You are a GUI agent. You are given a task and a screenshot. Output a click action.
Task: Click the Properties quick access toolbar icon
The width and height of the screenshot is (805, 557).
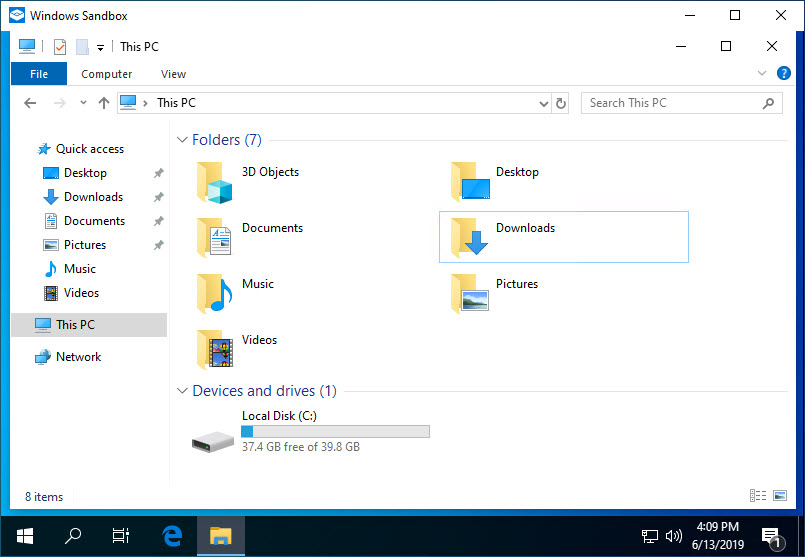pos(60,47)
